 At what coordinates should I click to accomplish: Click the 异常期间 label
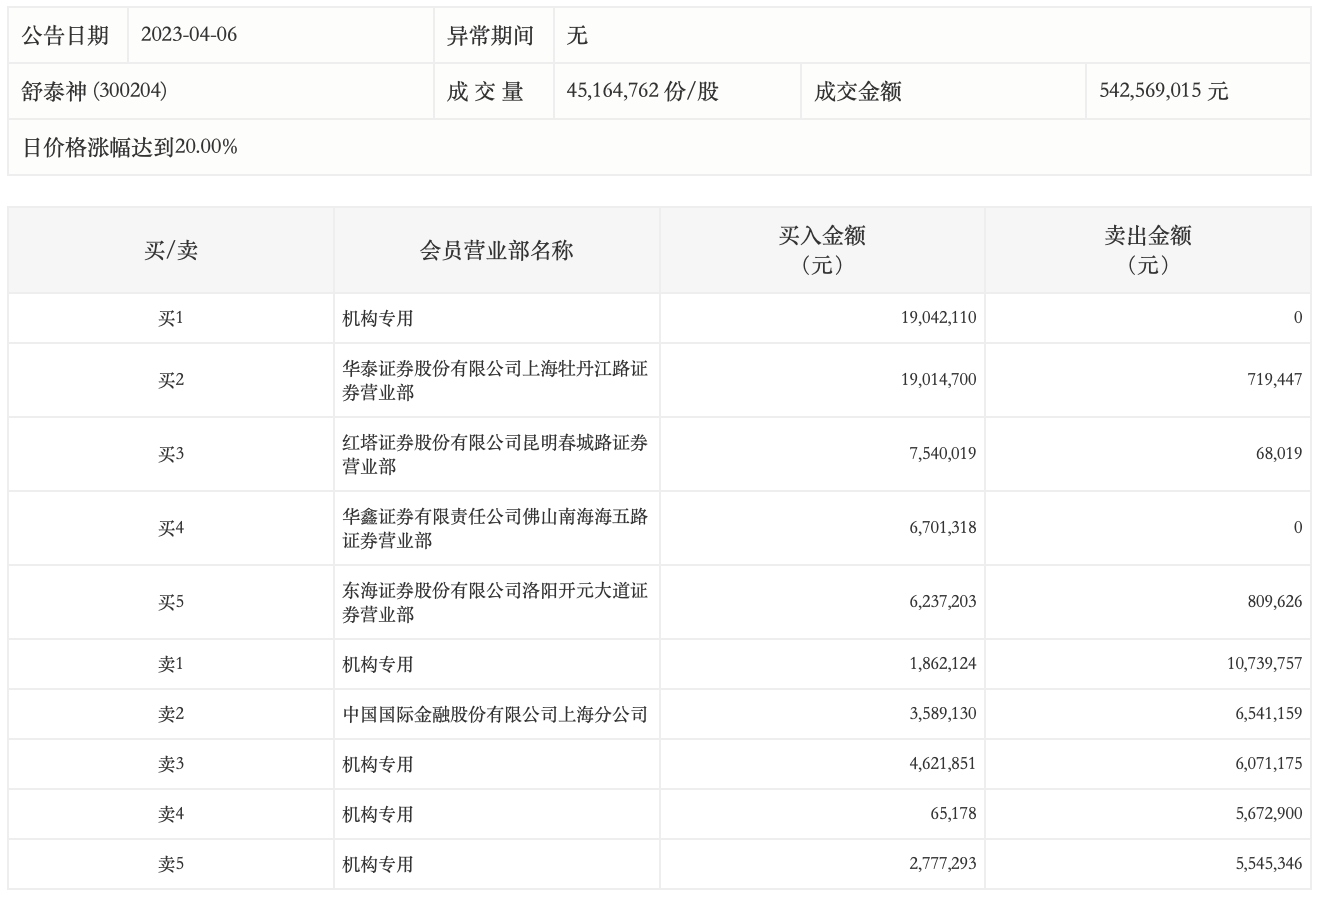490,35
